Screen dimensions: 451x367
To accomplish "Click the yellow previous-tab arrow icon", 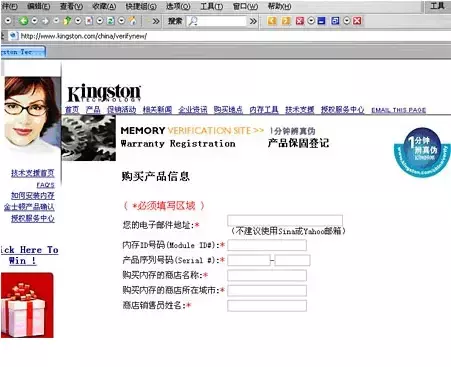I will [272, 21].
